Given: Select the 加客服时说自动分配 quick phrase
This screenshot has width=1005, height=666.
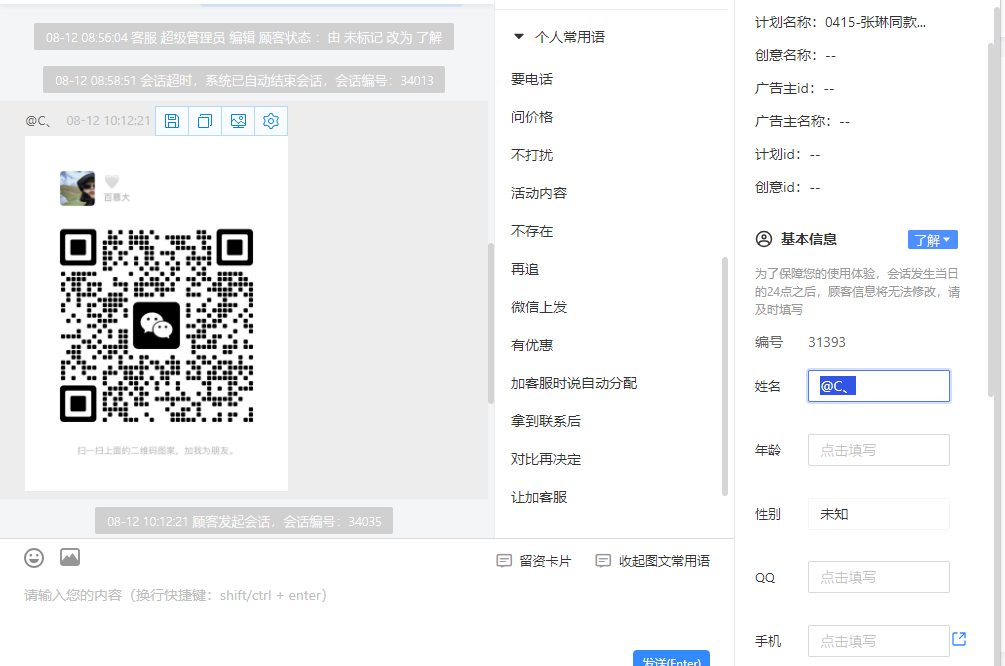Looking at the screenshot, I should (574, 383).
